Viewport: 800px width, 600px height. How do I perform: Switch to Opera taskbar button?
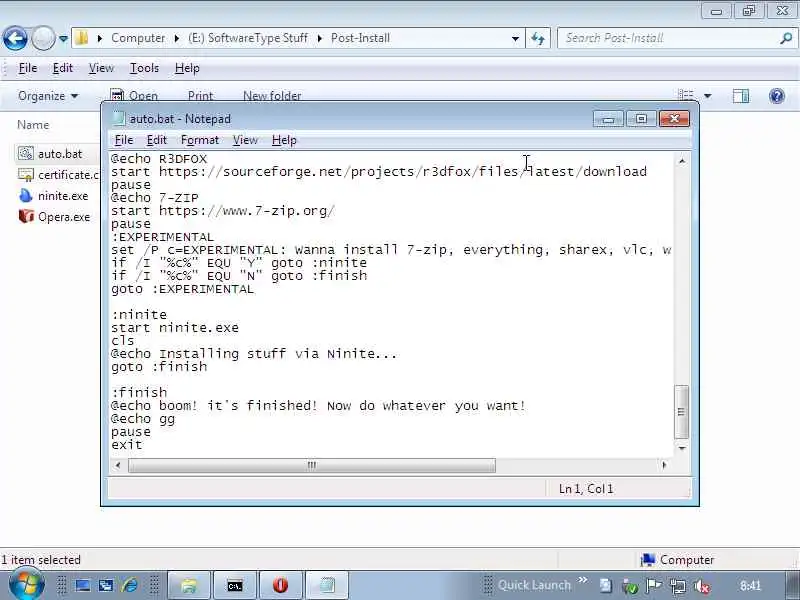[281, 585]
